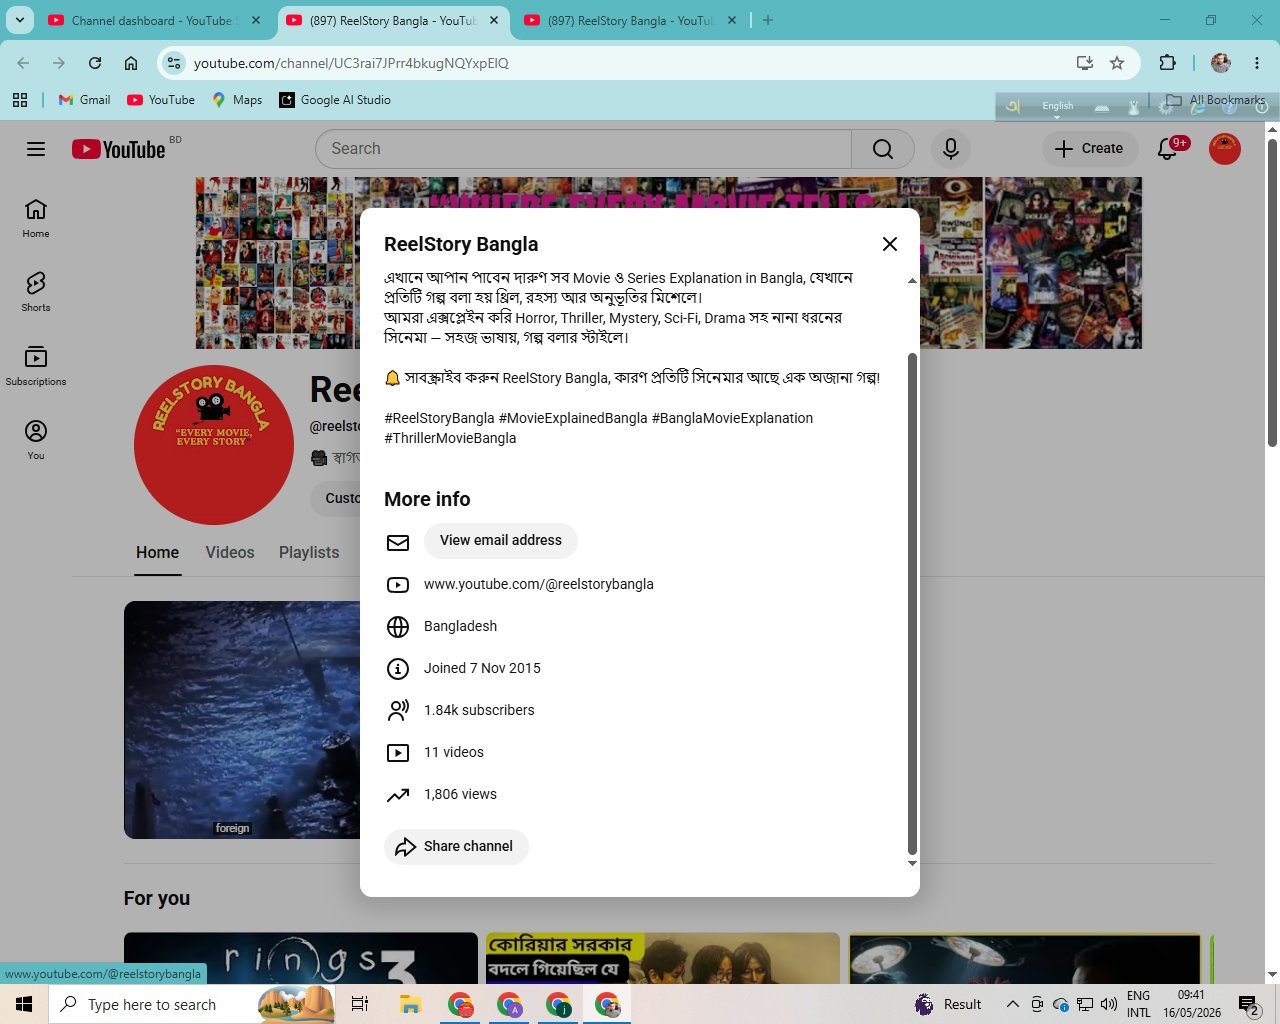Open the Google AI Studio bookmark
This screenshot has width=1280, height=1024.
coord(335,100)
